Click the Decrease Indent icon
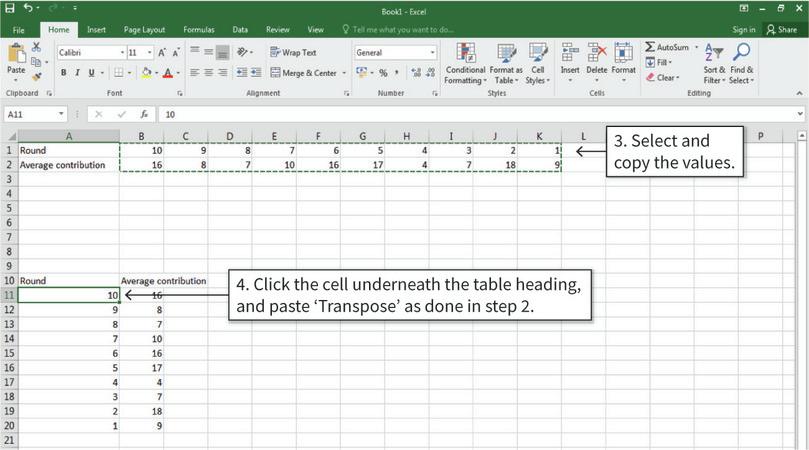 [x=241, y=73]
